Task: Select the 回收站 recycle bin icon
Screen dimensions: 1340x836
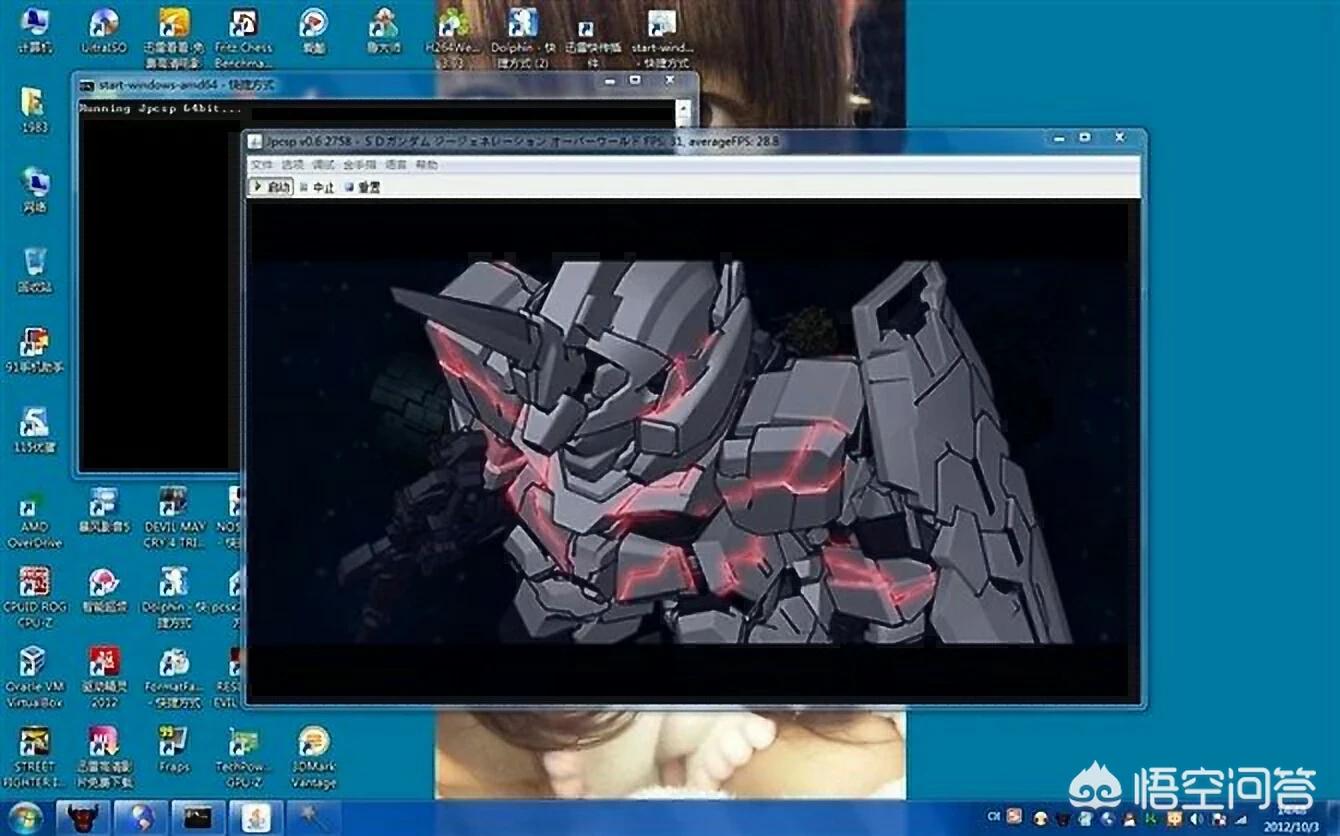Action: 34,270
